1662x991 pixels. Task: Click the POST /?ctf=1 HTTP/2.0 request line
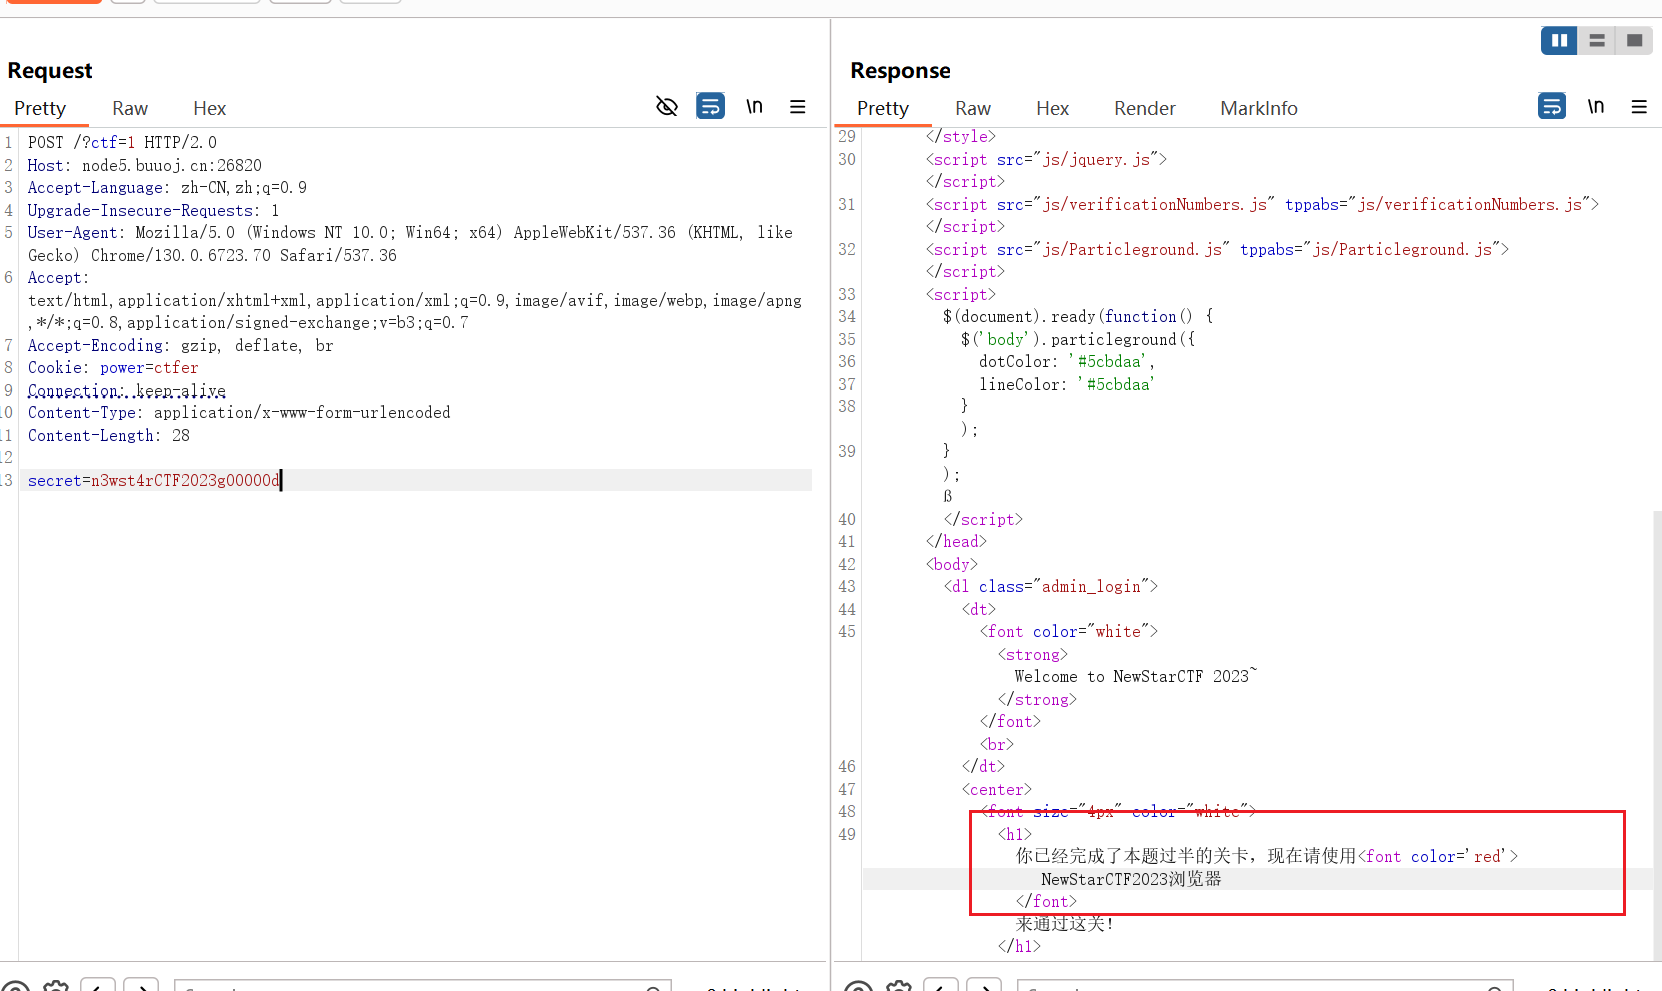122,143
